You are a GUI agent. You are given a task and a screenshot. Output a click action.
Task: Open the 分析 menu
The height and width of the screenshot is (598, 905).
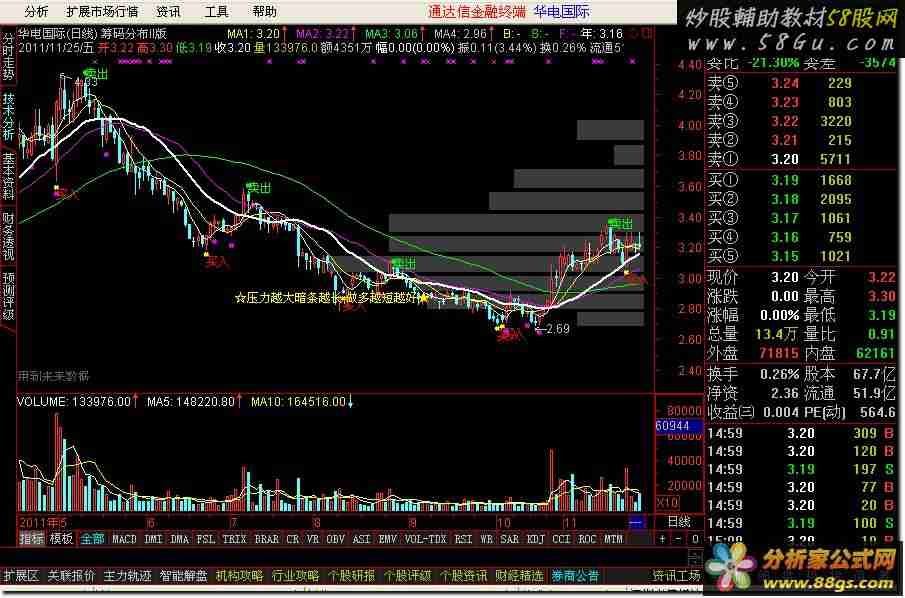(36, 12)
